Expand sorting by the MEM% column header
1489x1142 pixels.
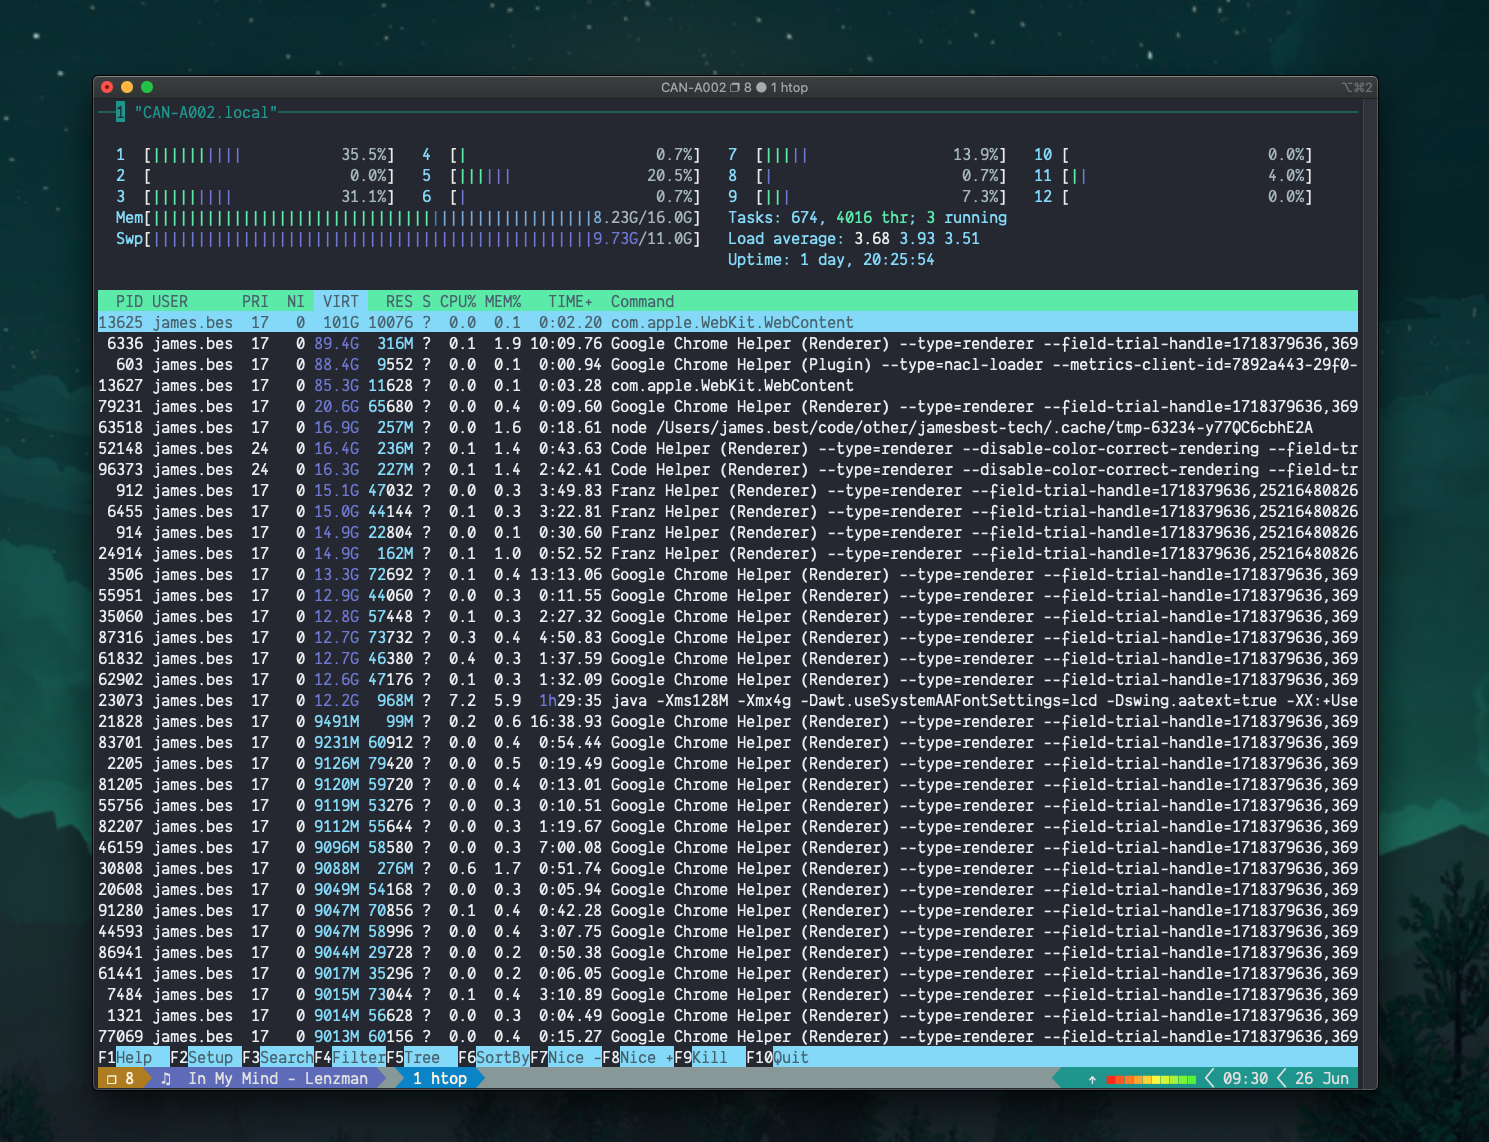pyautogui.click(x=501, y=301)
